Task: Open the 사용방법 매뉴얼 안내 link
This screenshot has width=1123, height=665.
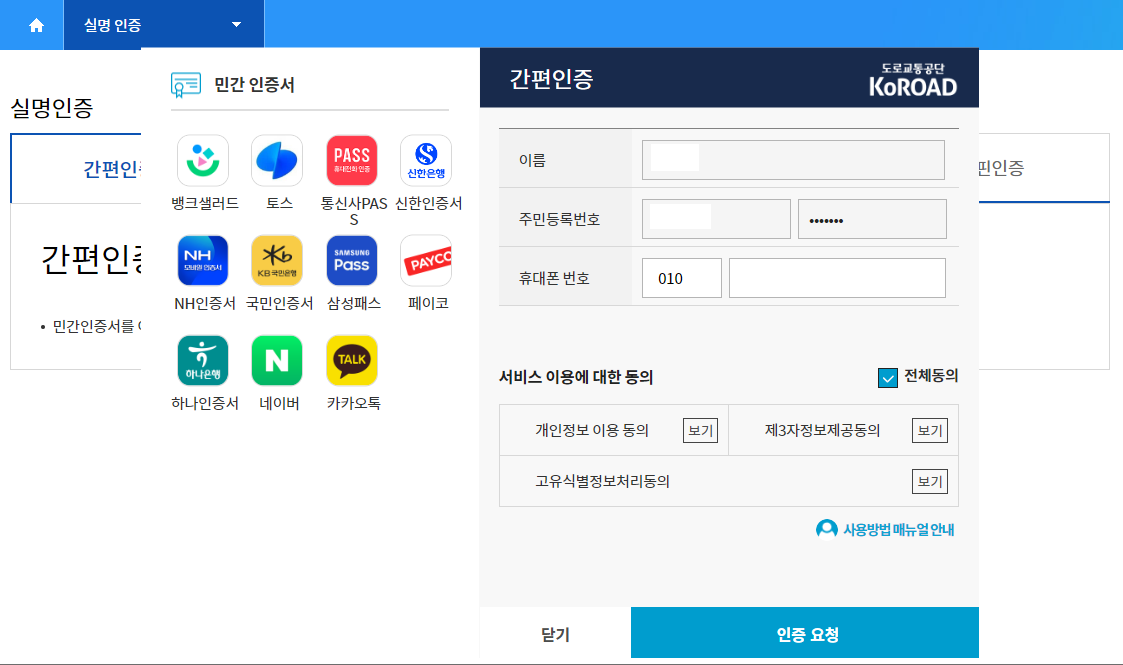Action: click(898, 530)
